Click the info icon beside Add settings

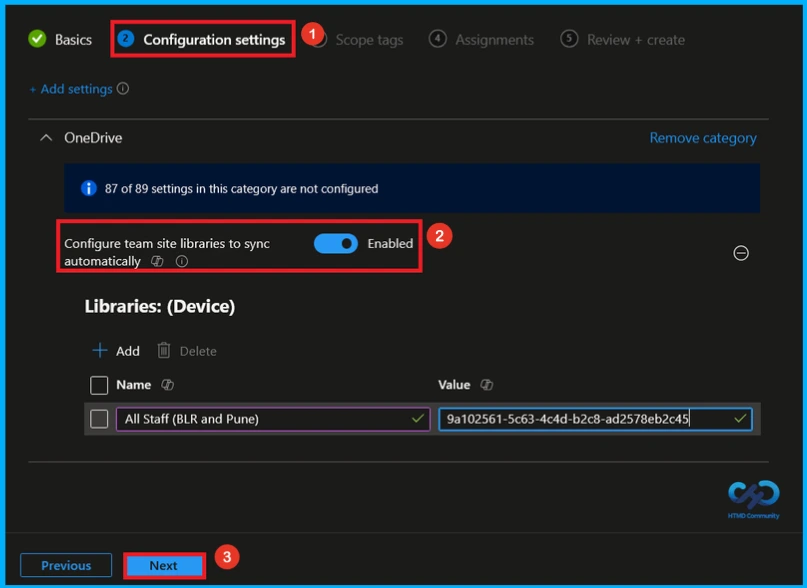[122, 89]
